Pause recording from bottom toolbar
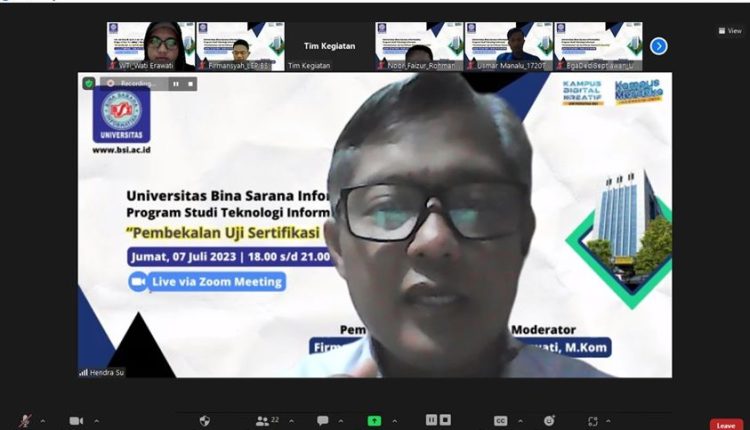 [431, 420]
